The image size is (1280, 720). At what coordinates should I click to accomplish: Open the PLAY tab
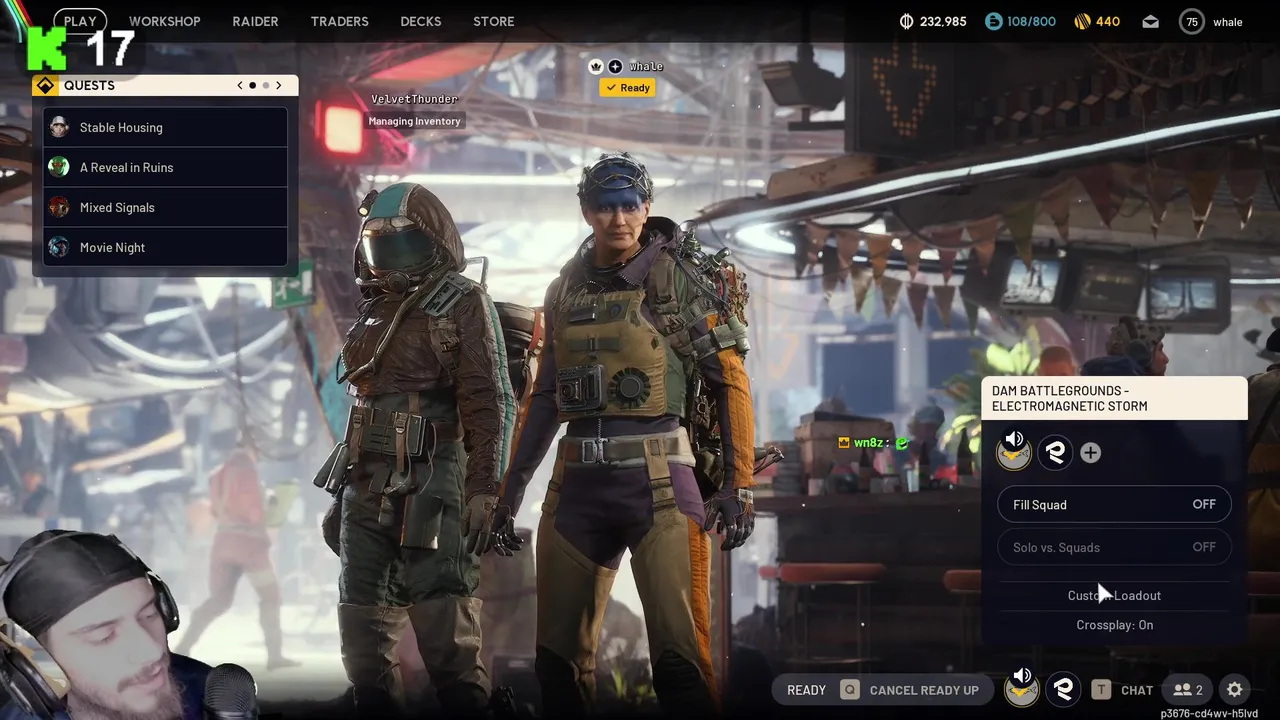click(x=80, y=21)
